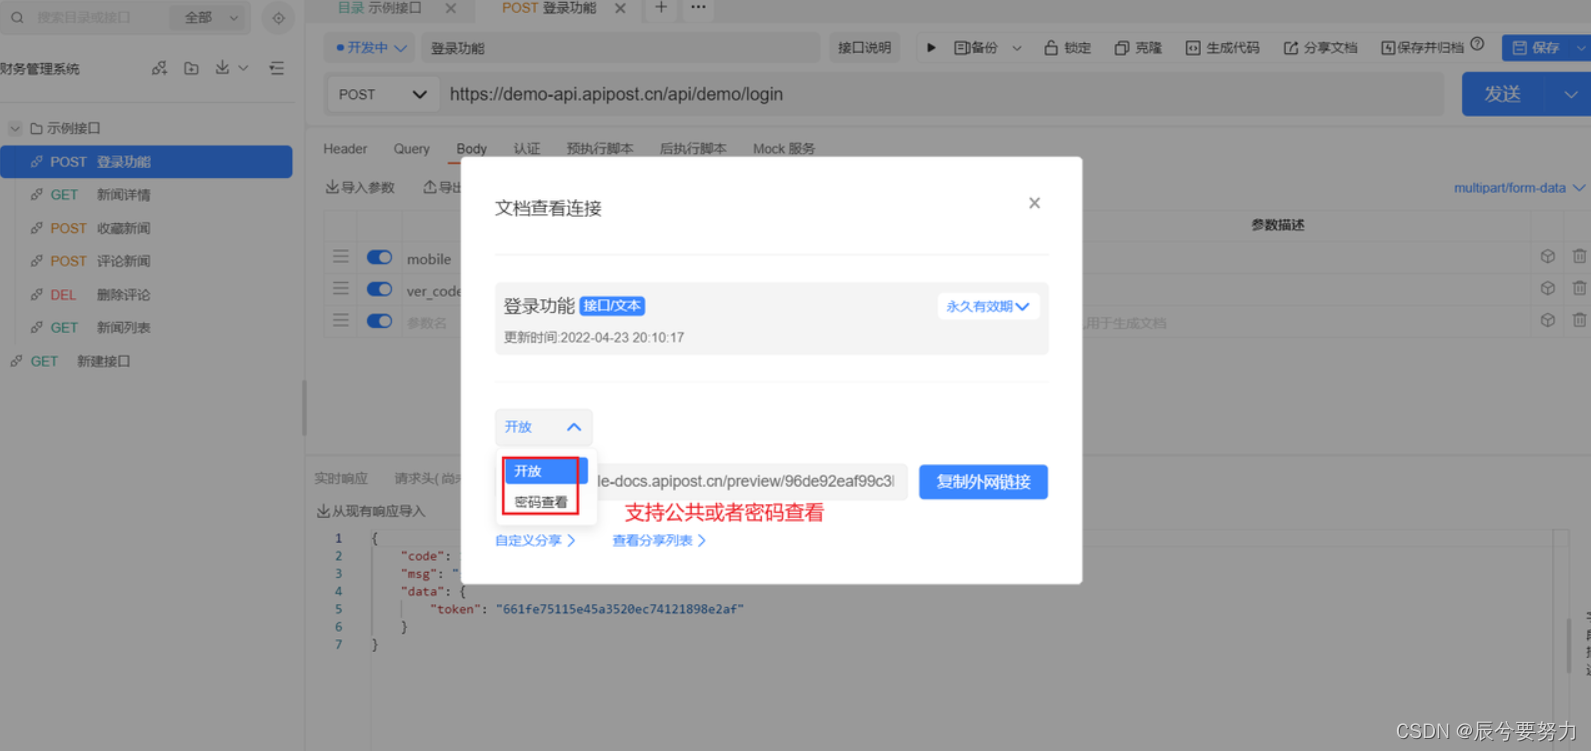Click the cube icon in mobile row
Image resolution: width=1591 pixels, height=751 pixels.
(1548, 257)
